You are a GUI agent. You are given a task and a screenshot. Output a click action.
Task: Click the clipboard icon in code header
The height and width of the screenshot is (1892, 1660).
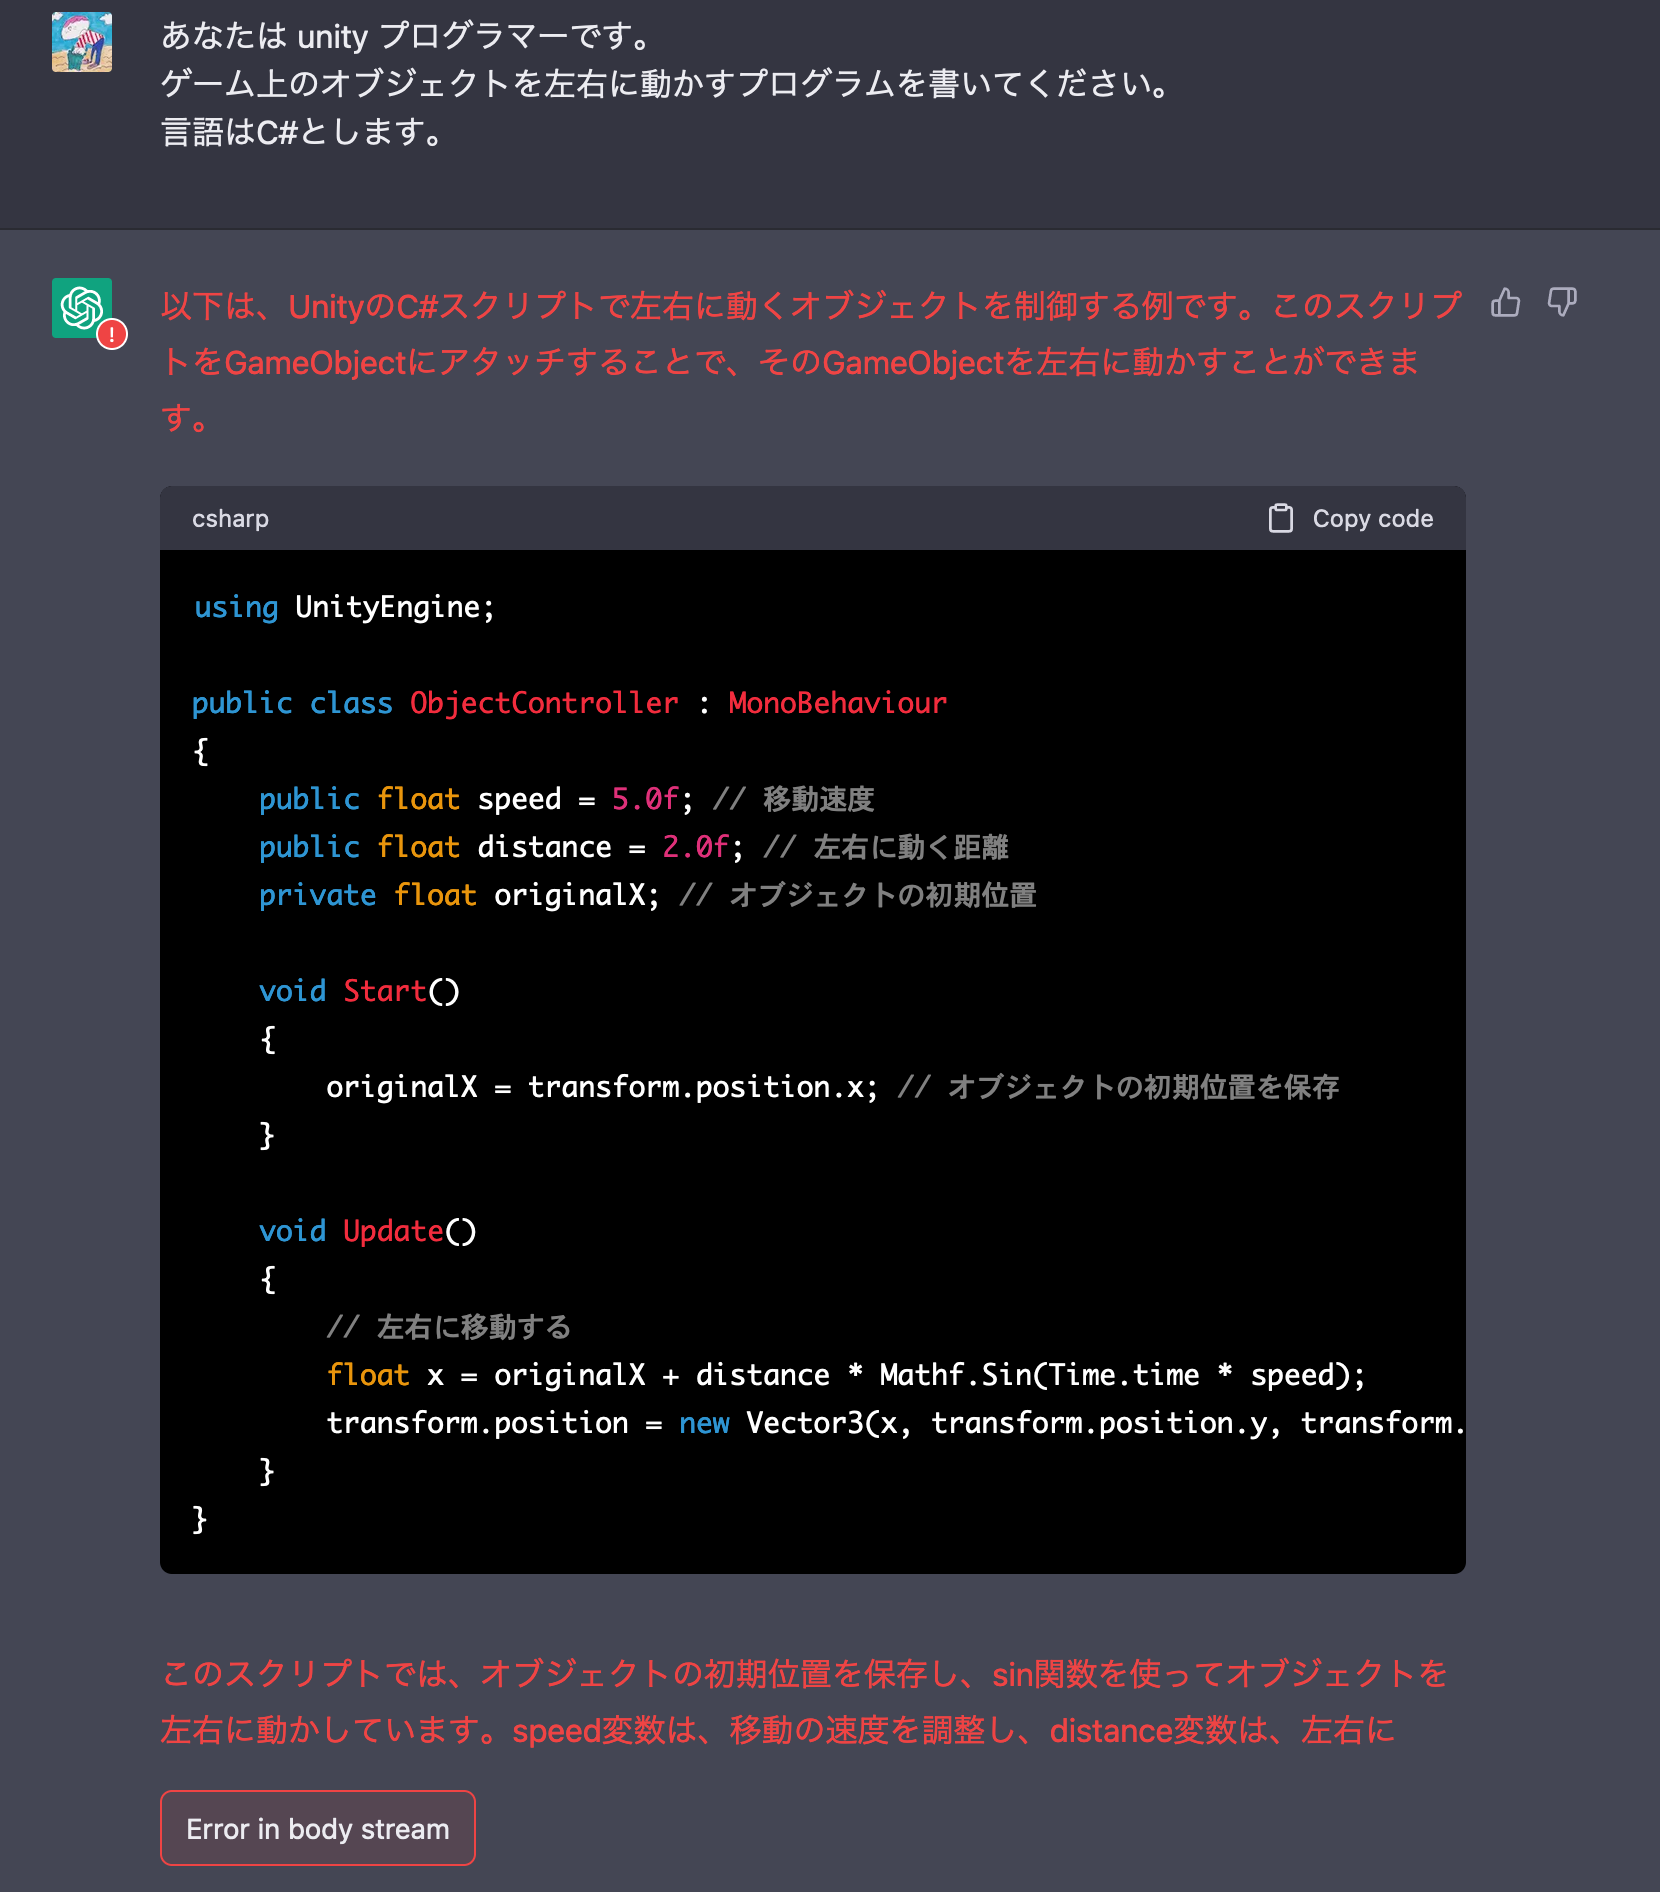1280,518
